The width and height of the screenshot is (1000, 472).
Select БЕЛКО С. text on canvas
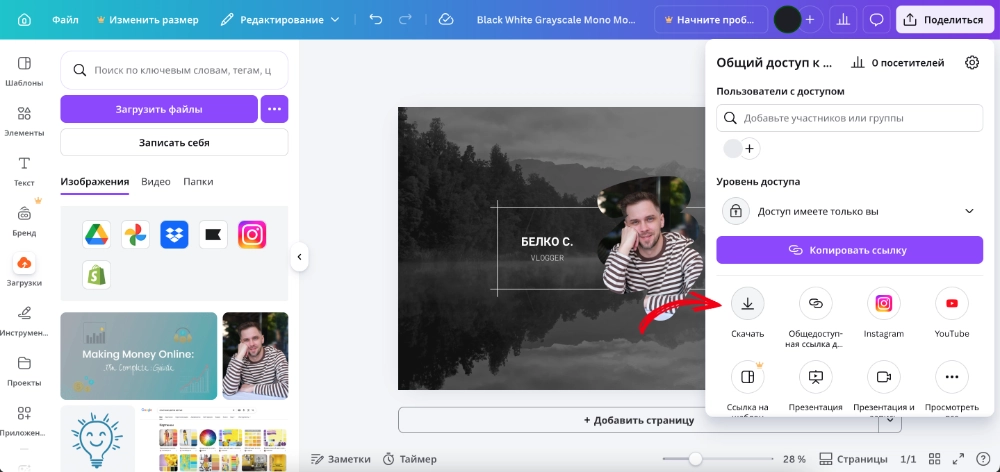[x=547, y=242]
